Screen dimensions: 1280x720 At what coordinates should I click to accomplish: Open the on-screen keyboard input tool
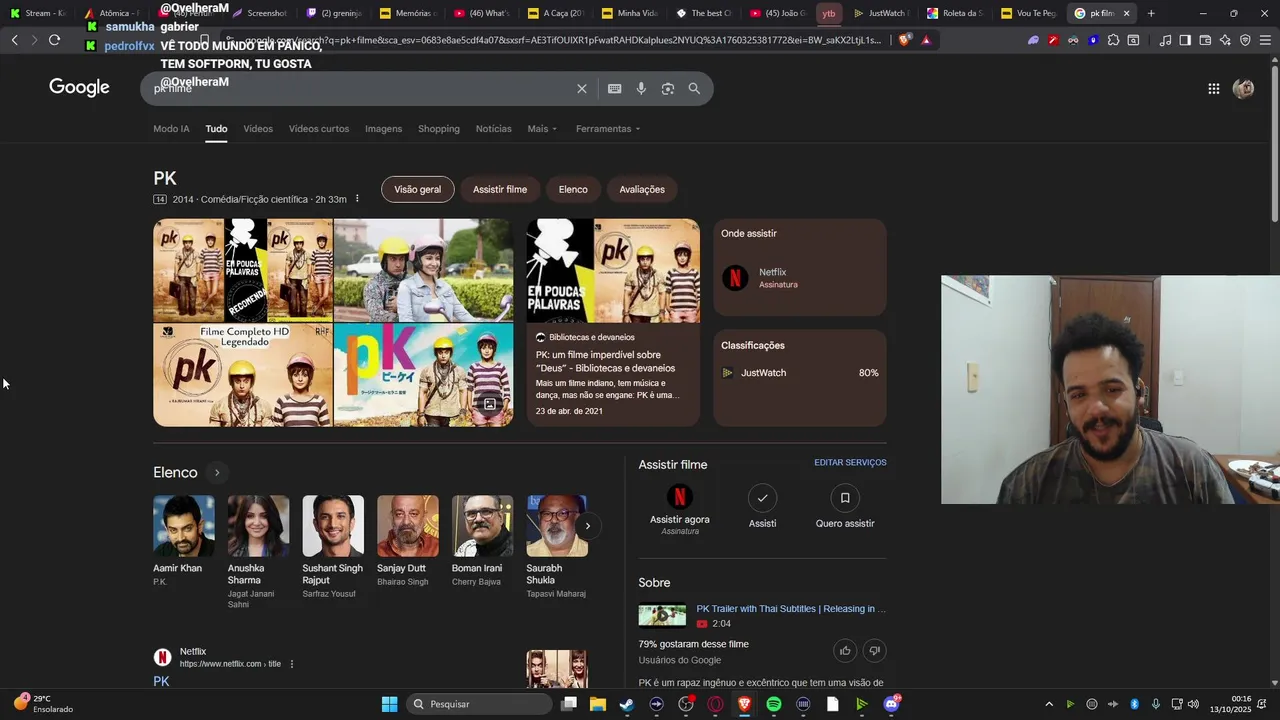(615, 89)
